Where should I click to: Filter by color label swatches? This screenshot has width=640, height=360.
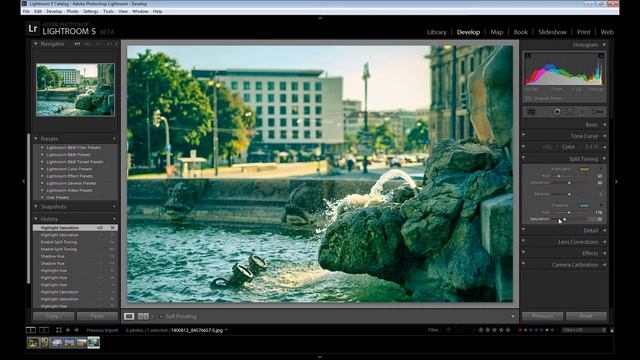[536, 330]
